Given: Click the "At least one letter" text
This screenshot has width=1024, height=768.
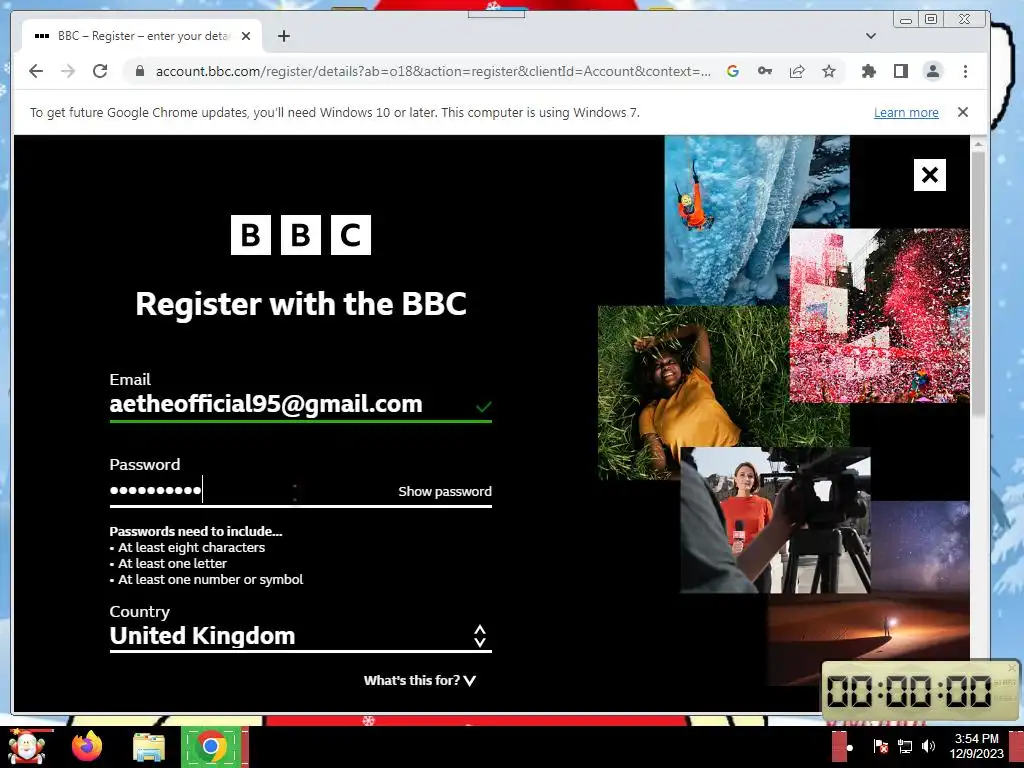Looking at the screenshot, I should click(172, 563).
